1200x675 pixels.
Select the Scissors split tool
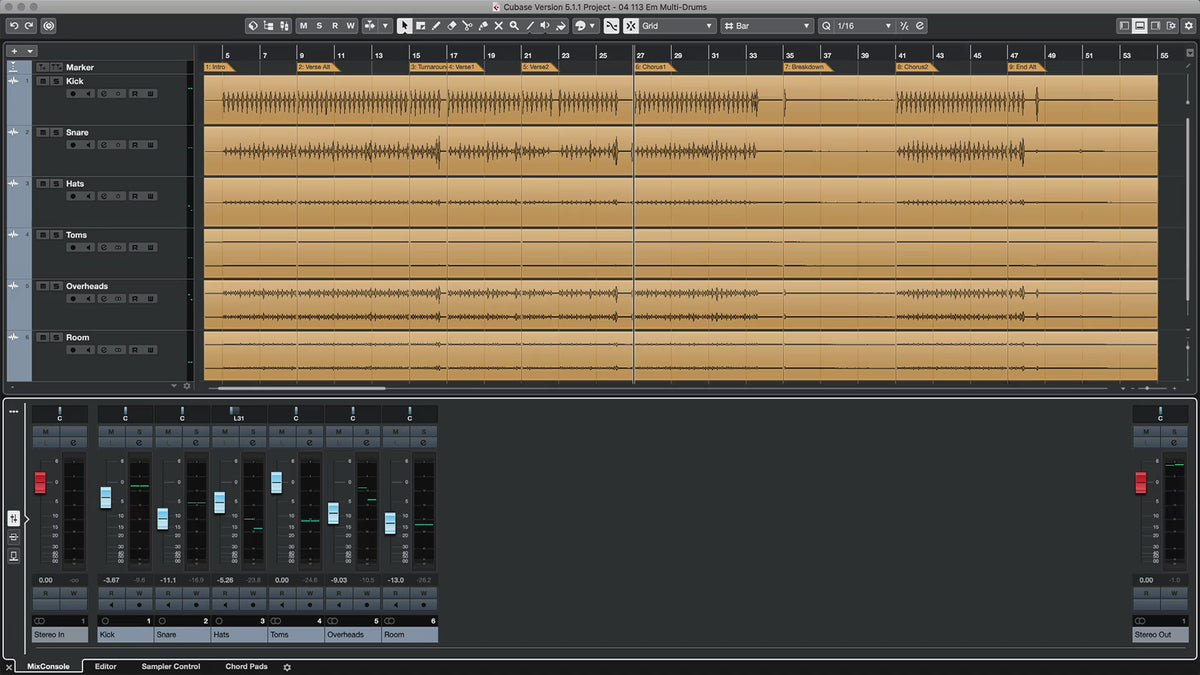[x=467, y=26]
